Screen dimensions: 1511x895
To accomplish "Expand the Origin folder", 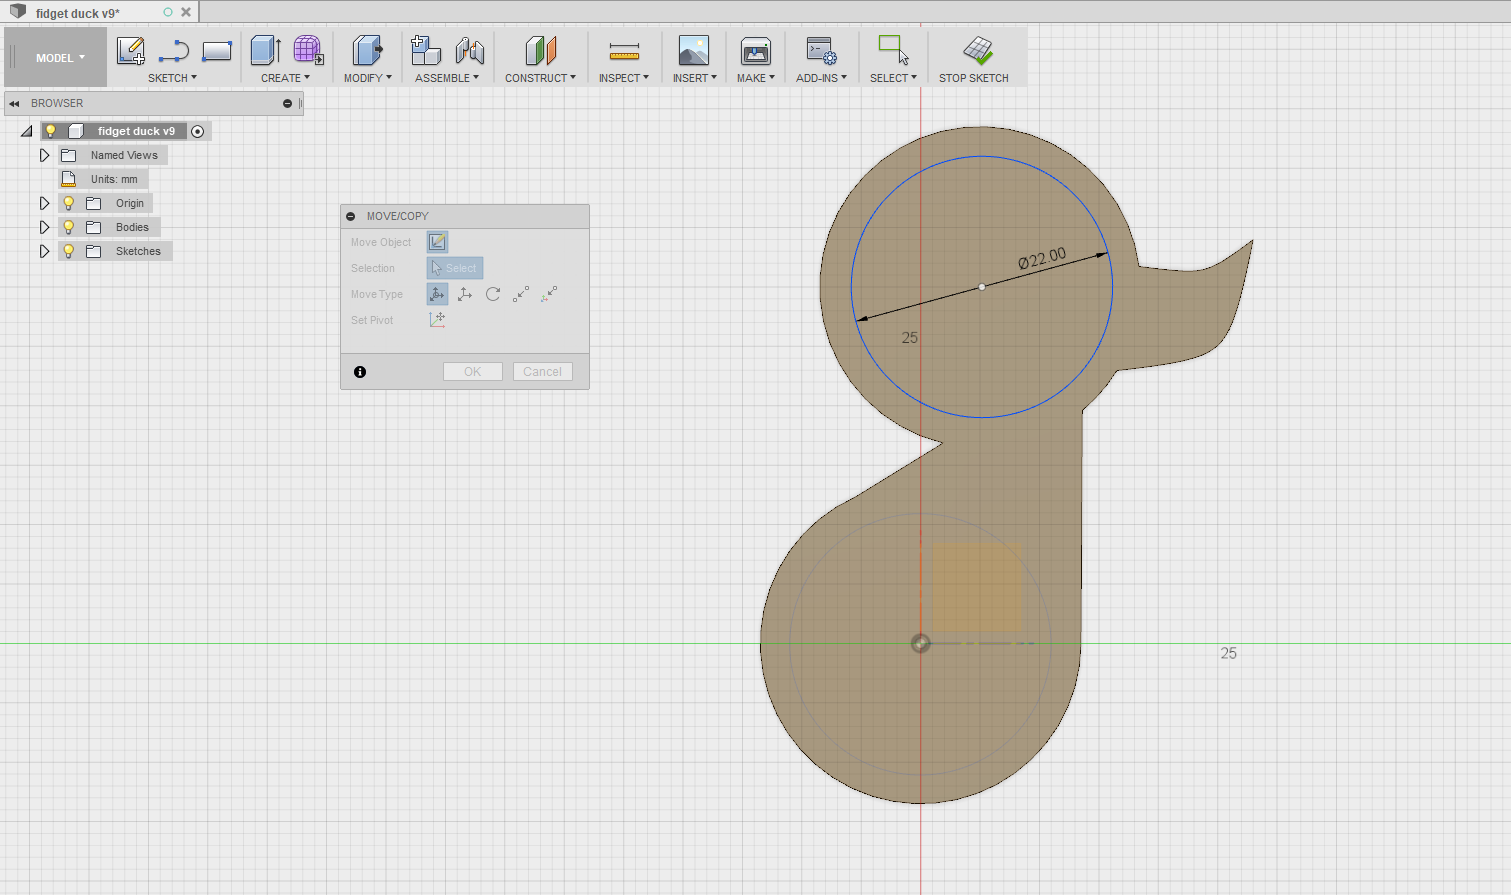I will click(x=44, y=203).
